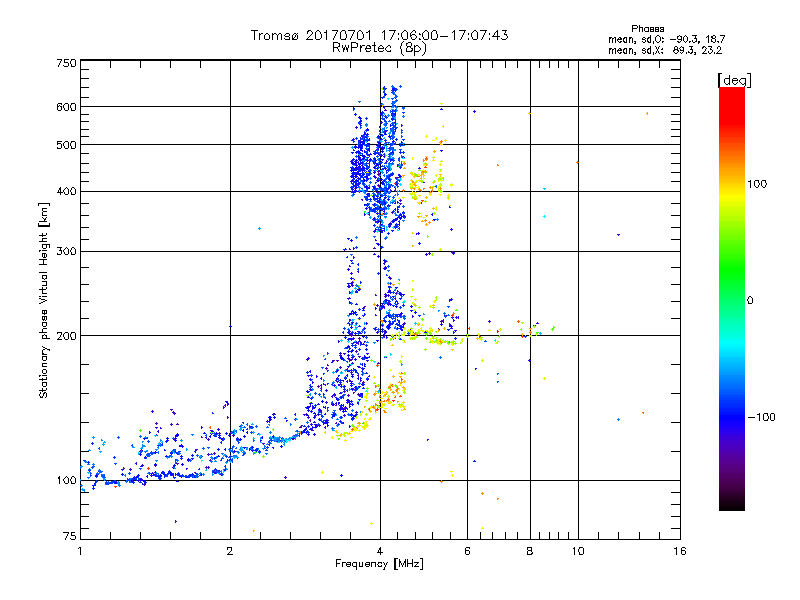
Task: Click the colorbar '-100' tick label
Action: click(761, 417)
